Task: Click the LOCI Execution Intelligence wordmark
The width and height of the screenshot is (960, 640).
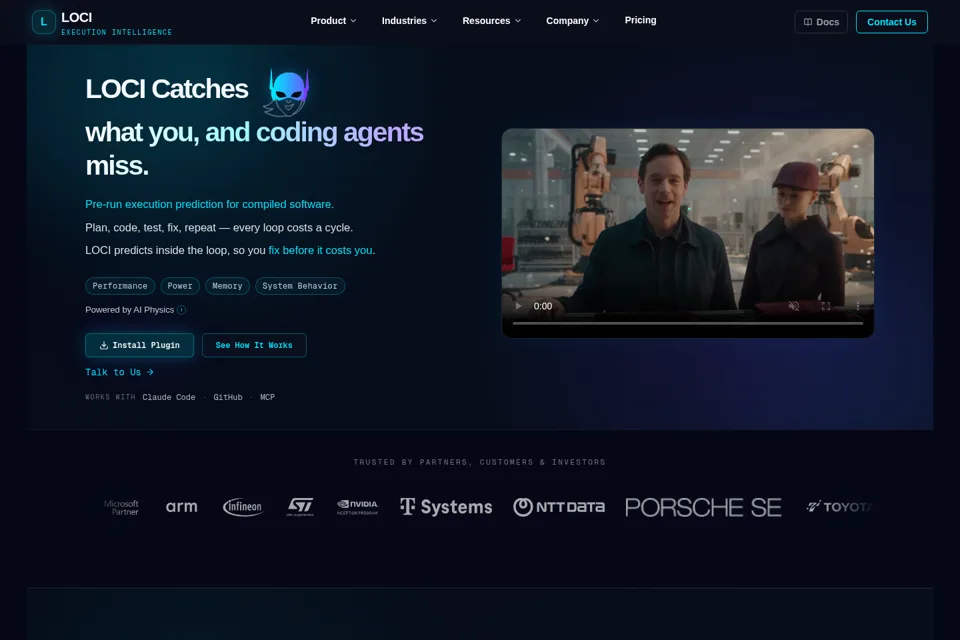Action: click(116, 23)
